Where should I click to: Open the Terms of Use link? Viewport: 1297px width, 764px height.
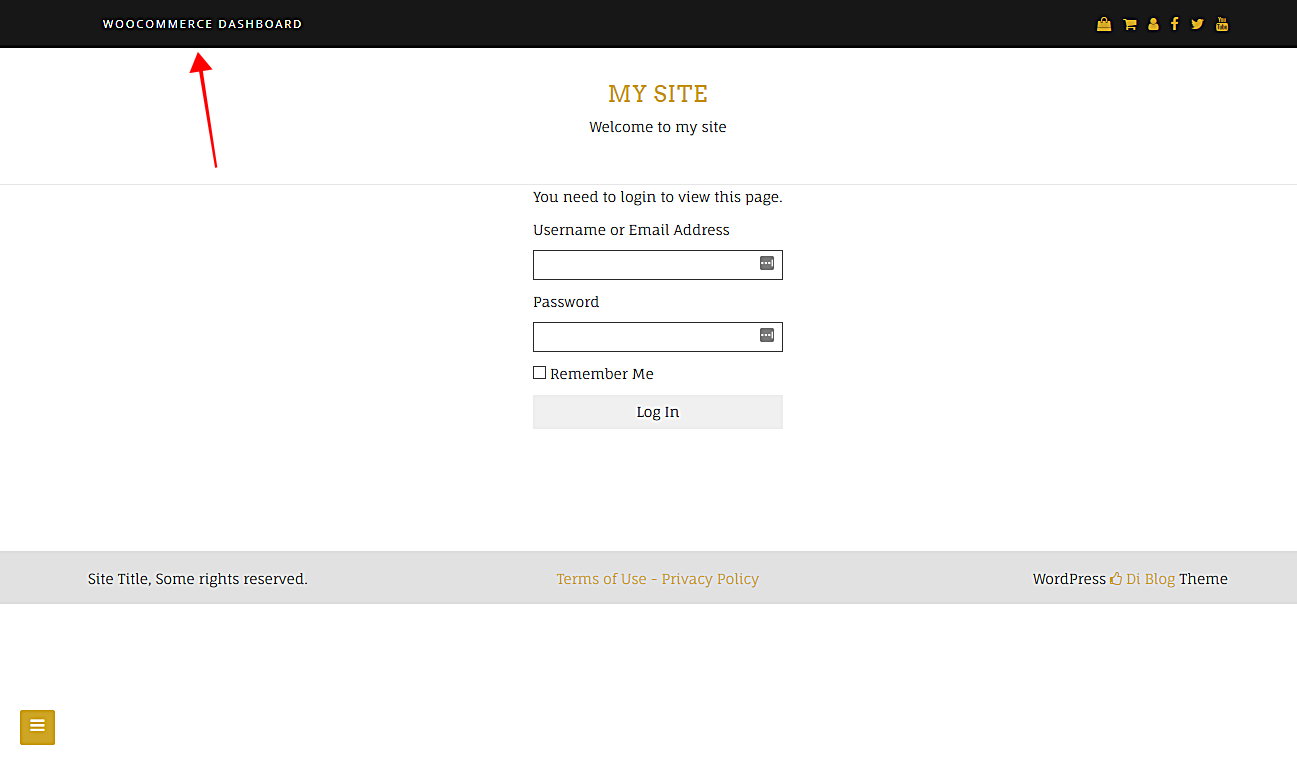click(601, 579)
